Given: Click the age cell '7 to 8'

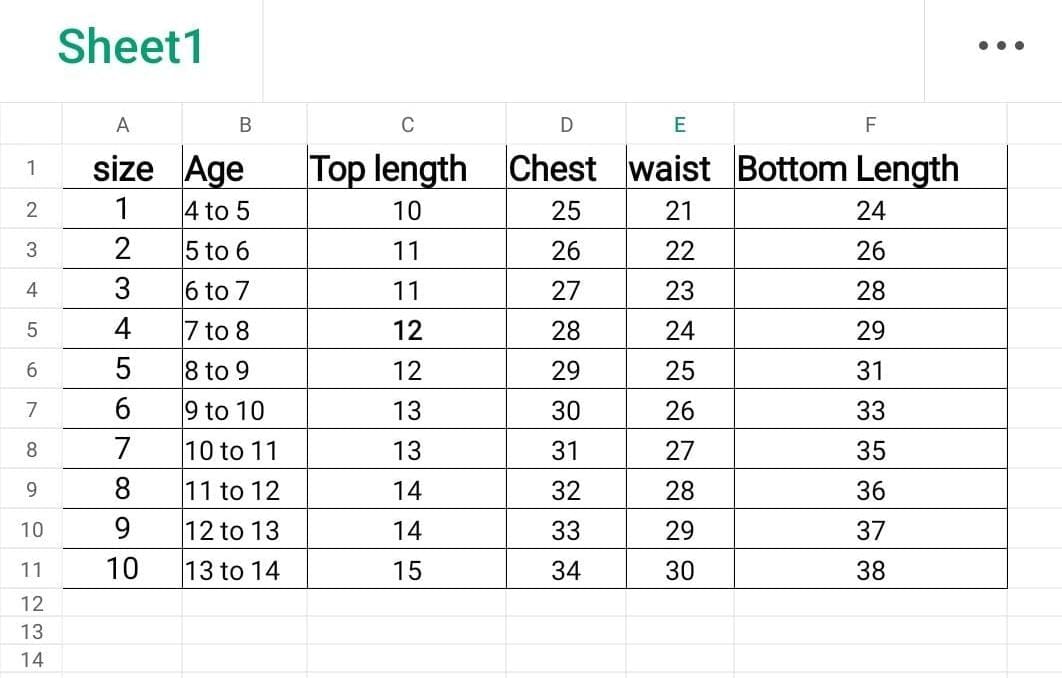Looking at the screenshot, I should (x=217, y=330).
